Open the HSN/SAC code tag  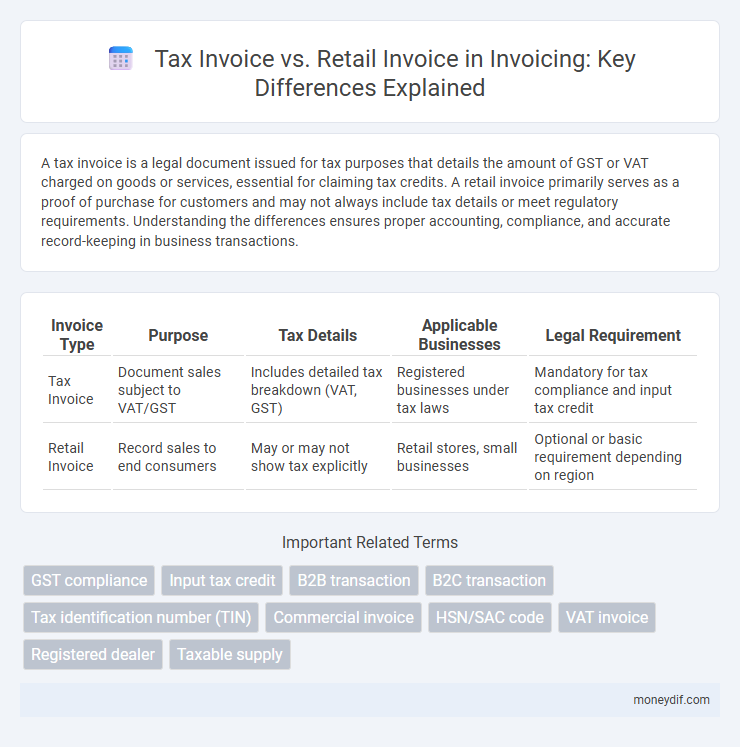coord(490,617)
